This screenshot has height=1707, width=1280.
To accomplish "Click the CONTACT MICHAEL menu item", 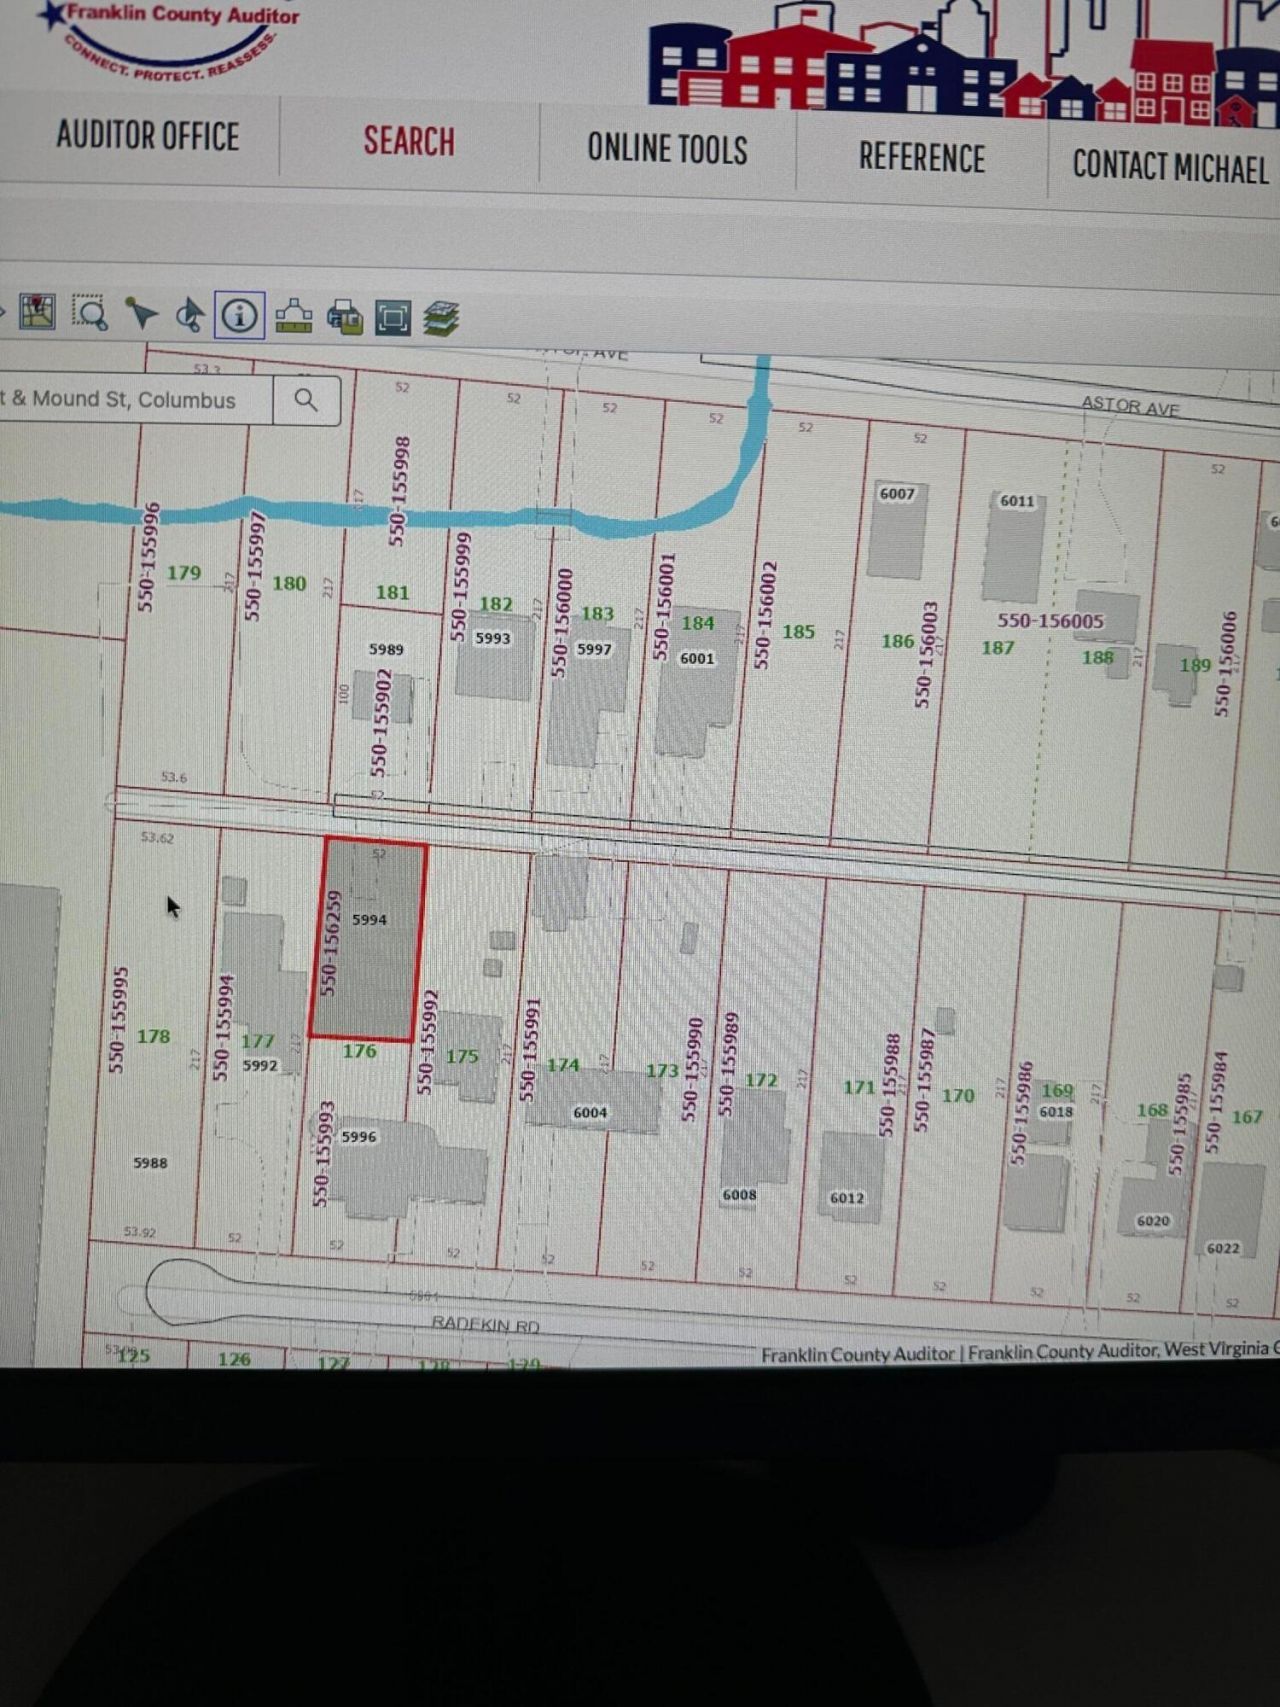I will [x=1169, y=166].
